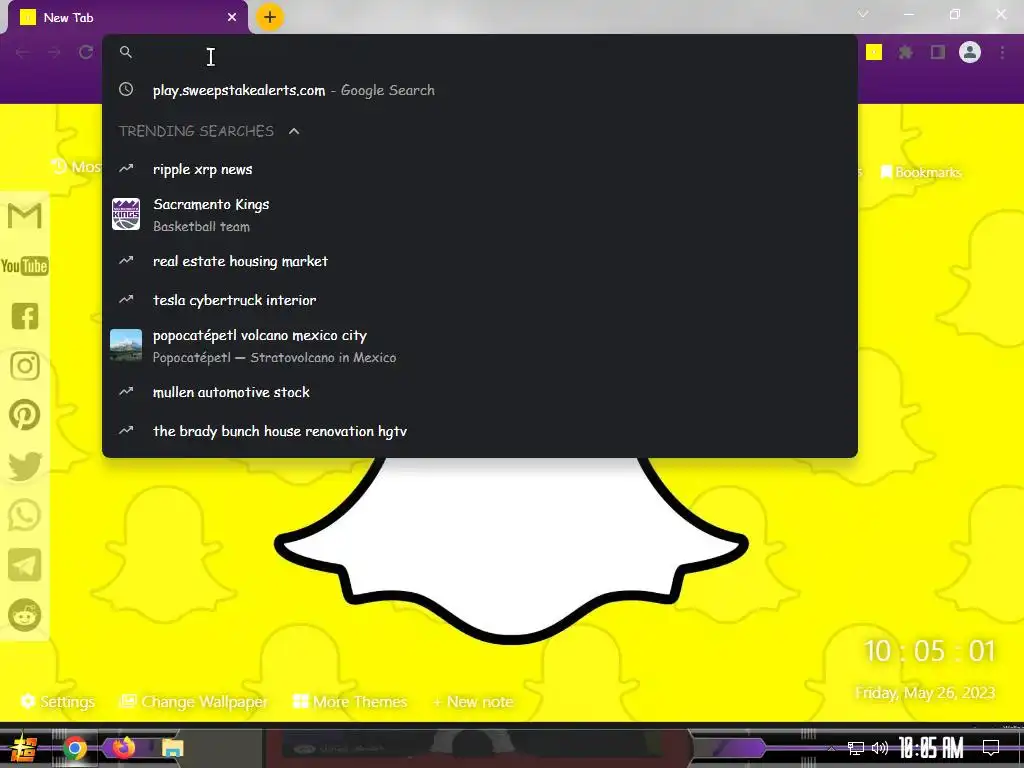
Task: Reload the current page
Action: (86, 52)
